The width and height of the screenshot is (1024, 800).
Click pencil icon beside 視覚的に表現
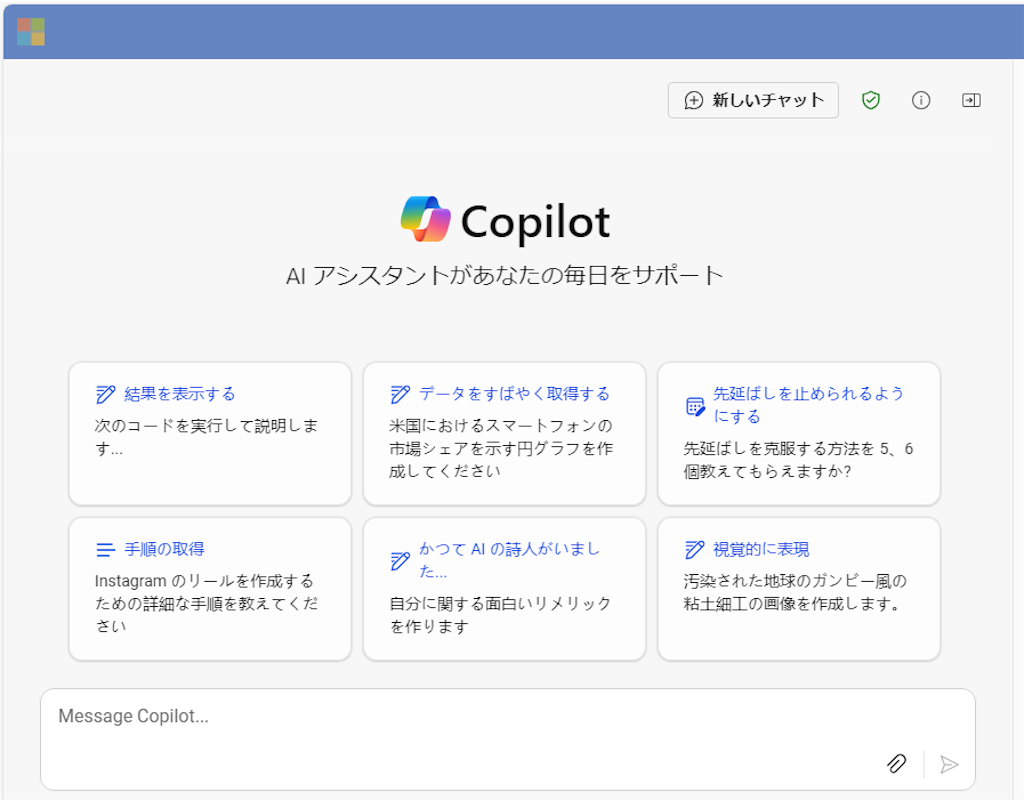(694, 550)
